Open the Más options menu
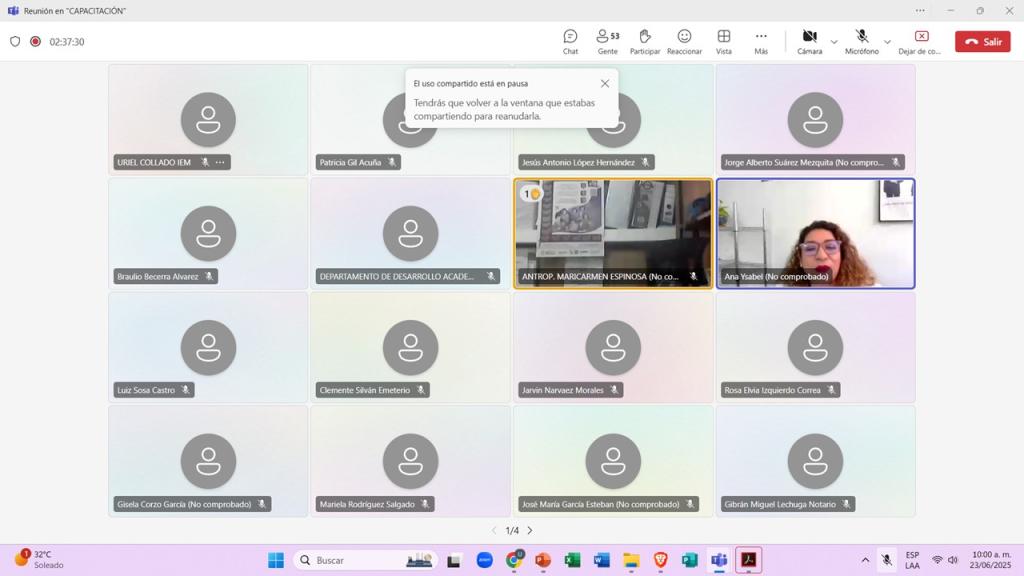1024x576 pixels. pyautogui.click(x=761, y=41)
